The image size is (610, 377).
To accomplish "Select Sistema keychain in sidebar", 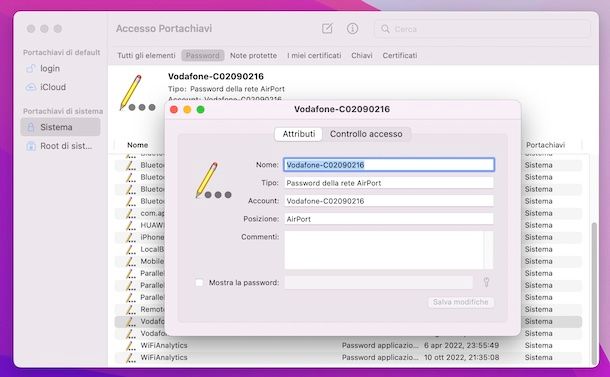I will point(60,127).
